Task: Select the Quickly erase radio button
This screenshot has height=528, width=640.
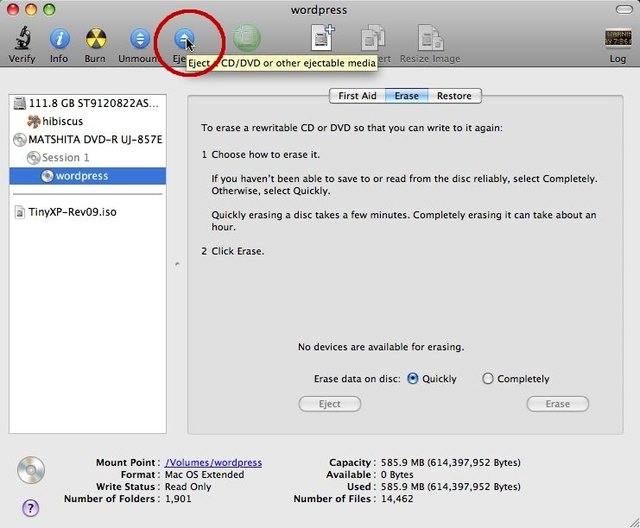Action: tap(413, 379)
